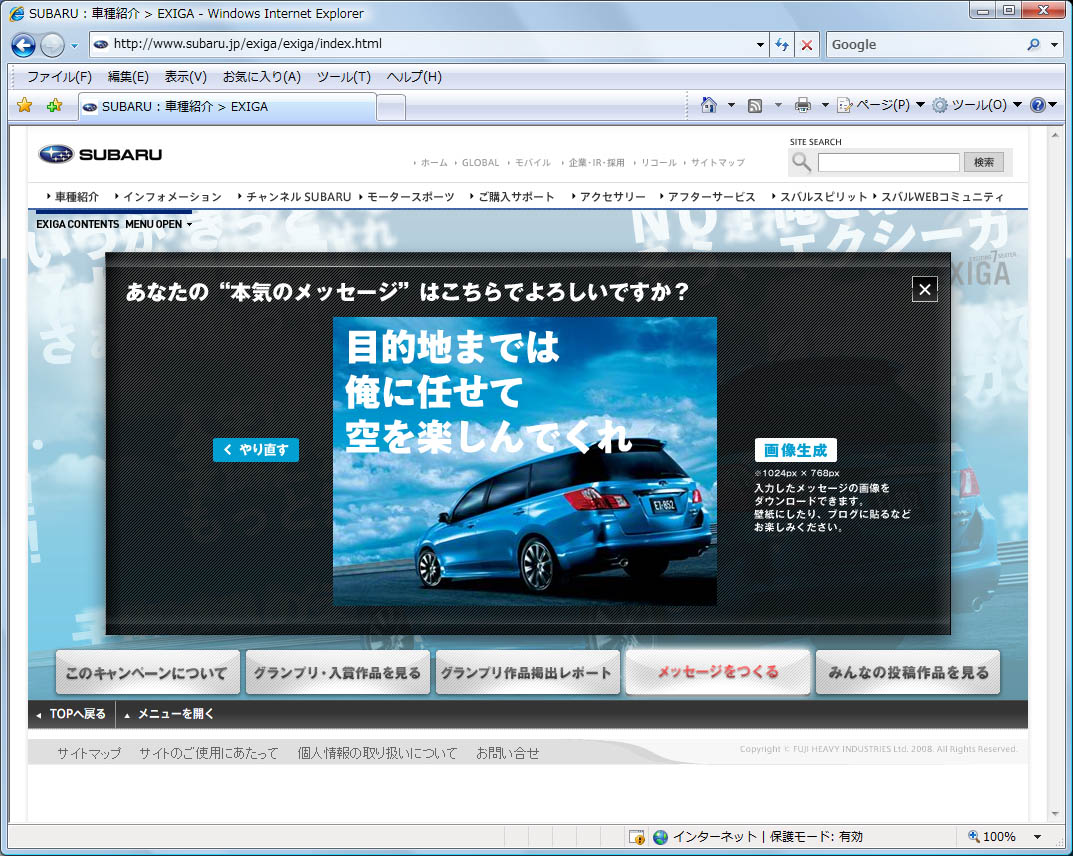Open a new blank tab

[x=391, y=107]
